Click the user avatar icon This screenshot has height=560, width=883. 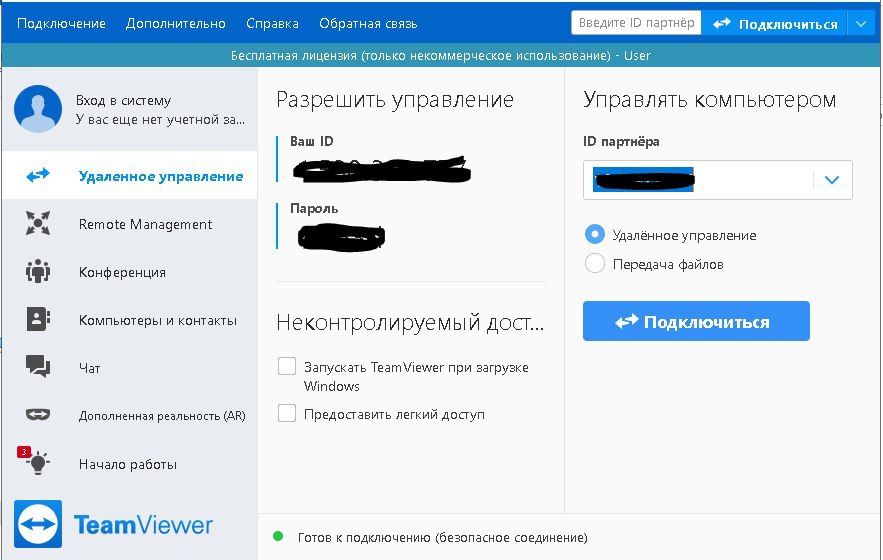click(38, 109)
